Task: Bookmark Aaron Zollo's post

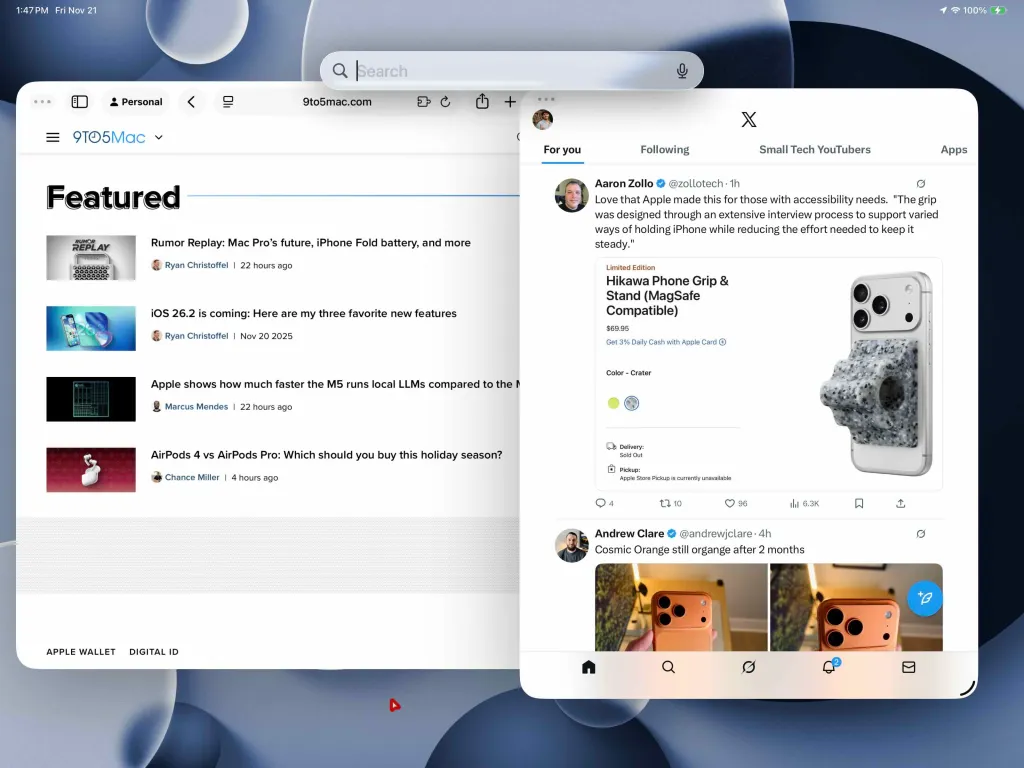Action: pyautogui.click(x=859, y=503)
